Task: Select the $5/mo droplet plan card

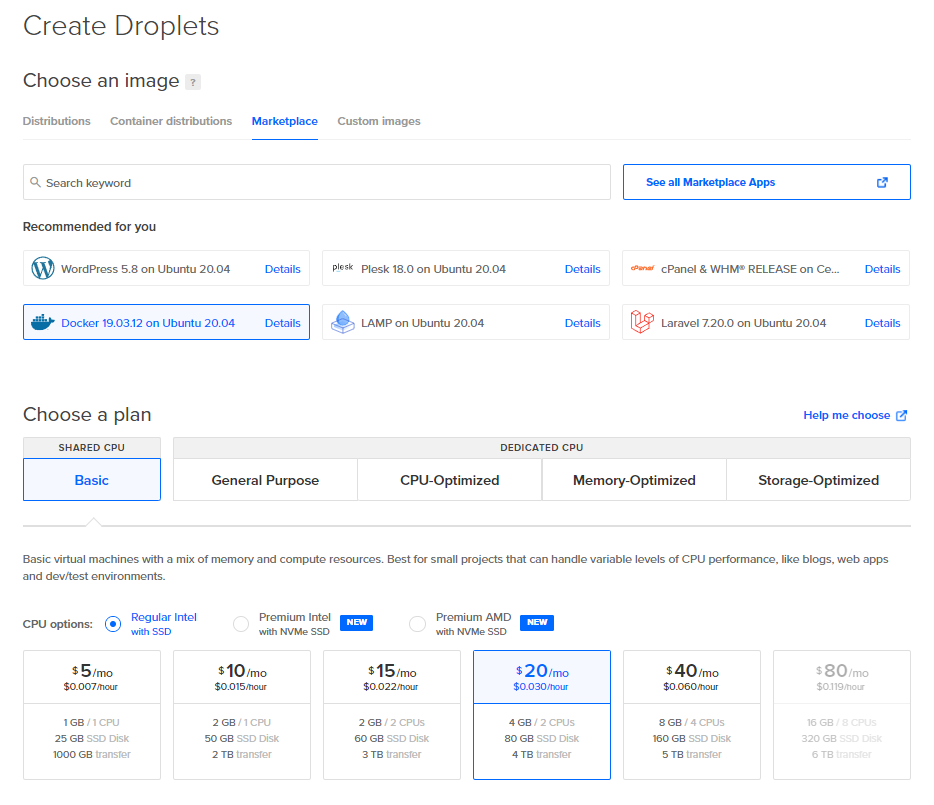Action: pos(92,714)
